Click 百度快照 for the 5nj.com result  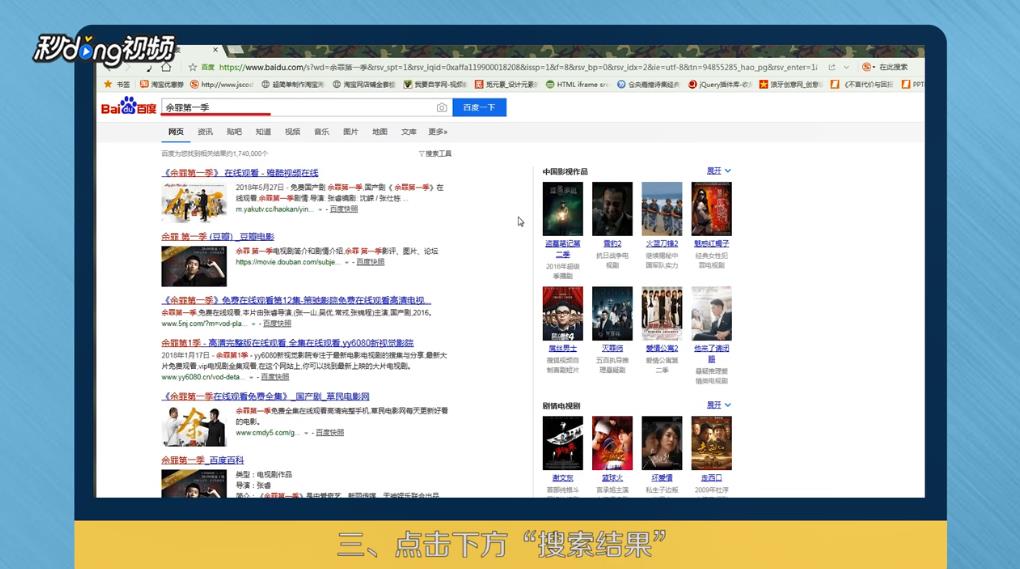(276, 323)
